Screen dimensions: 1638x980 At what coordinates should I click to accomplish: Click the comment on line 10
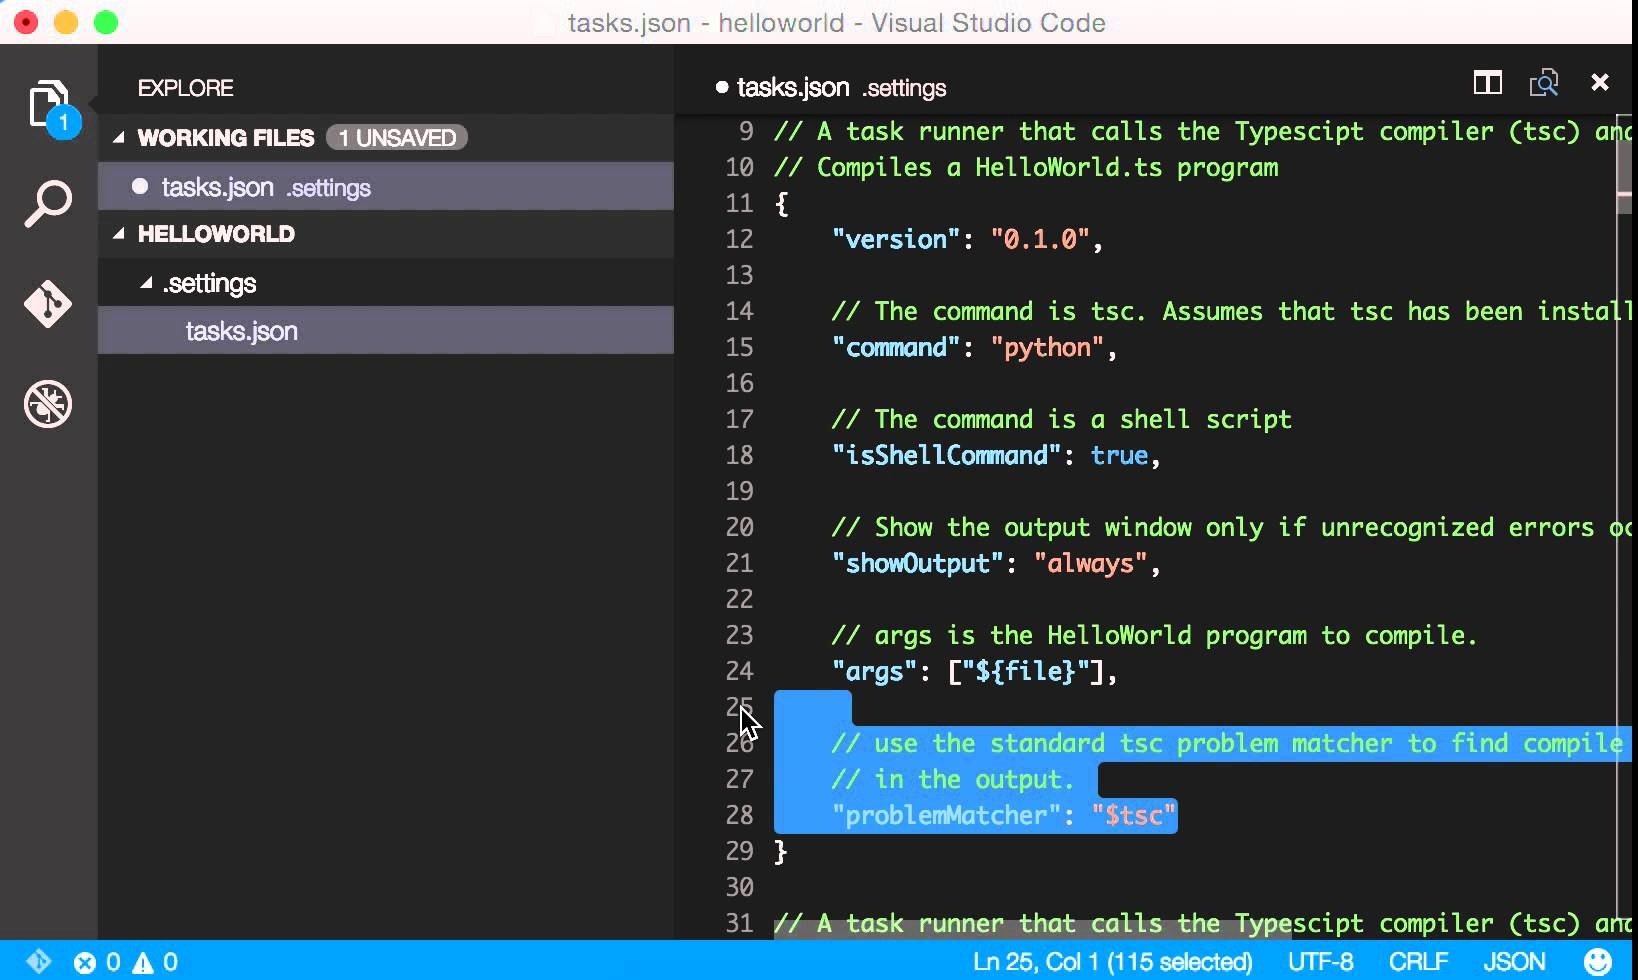tap(1026, 167)
